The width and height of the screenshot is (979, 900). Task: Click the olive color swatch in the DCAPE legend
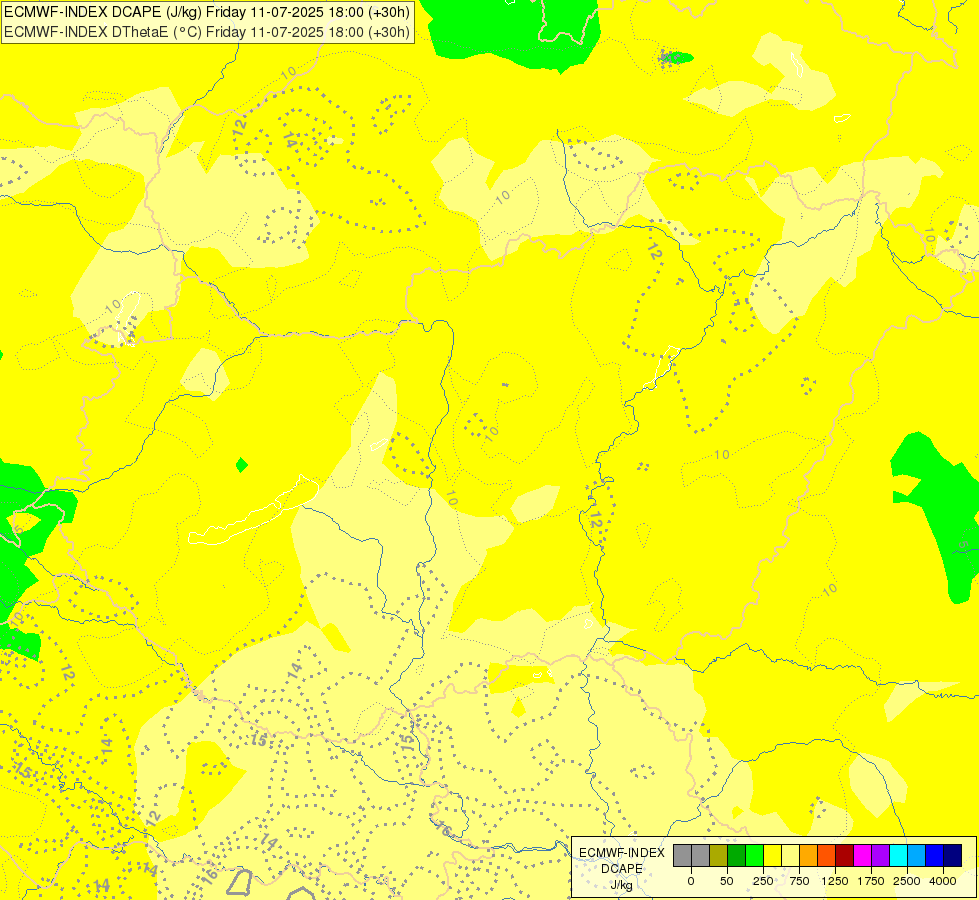[719, 855]
